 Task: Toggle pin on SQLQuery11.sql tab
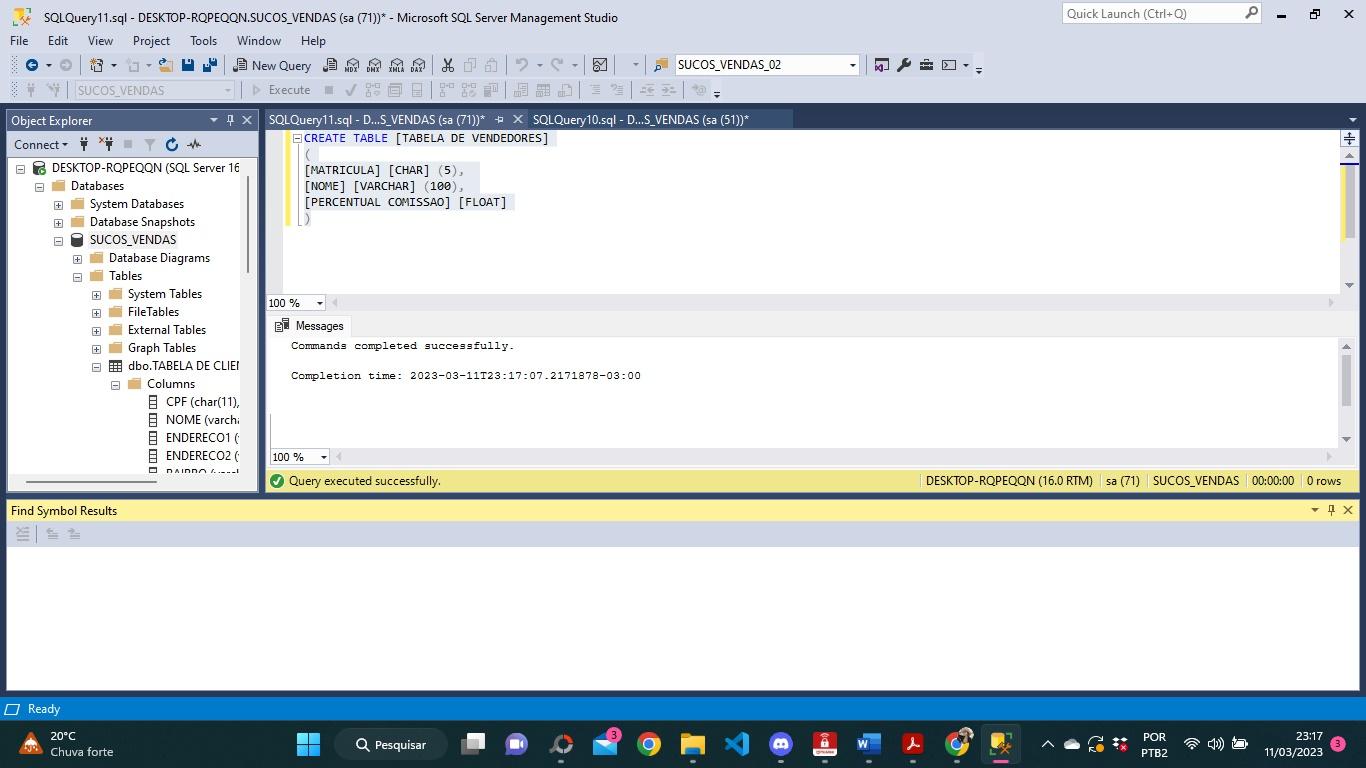coord(499,119)
